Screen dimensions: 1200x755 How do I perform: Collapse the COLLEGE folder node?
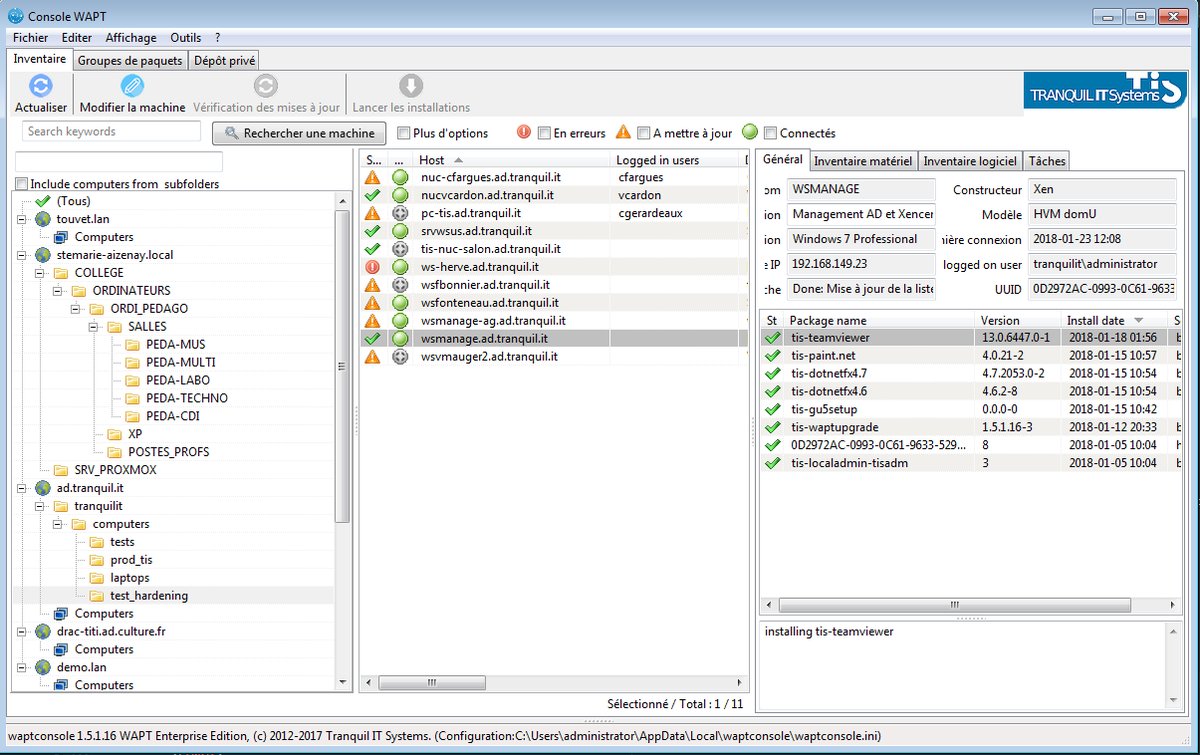pos(39,273)
